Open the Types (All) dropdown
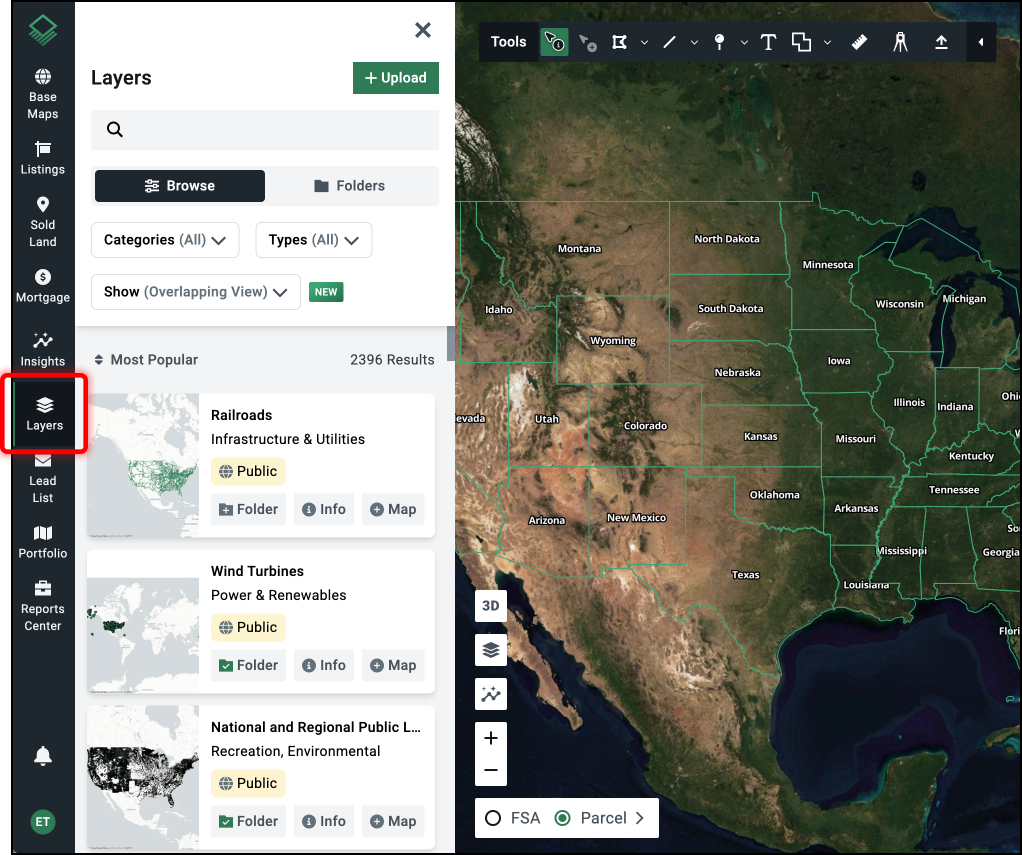 (314, 240)
